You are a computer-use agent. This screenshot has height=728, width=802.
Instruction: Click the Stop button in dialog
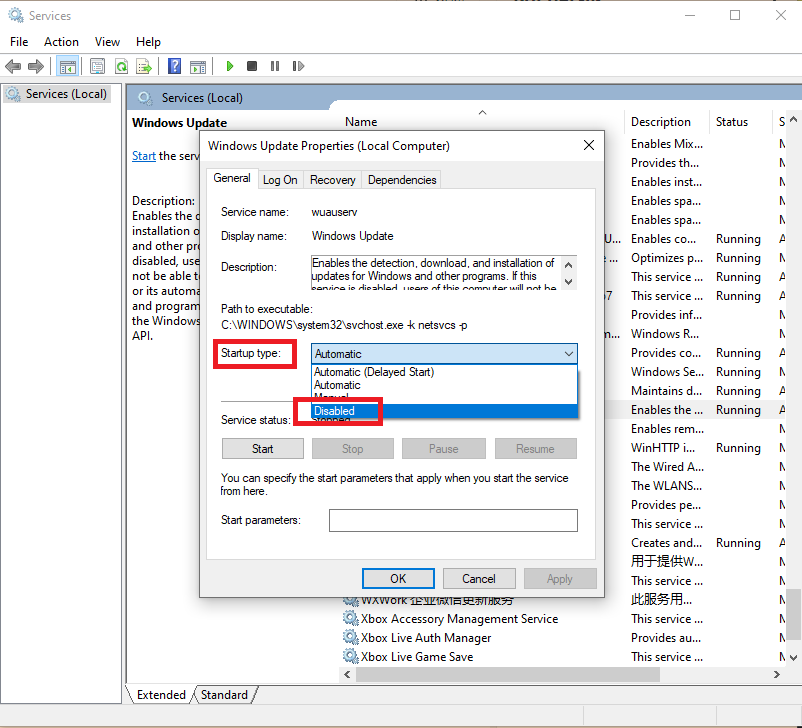(x=352, y=449)
